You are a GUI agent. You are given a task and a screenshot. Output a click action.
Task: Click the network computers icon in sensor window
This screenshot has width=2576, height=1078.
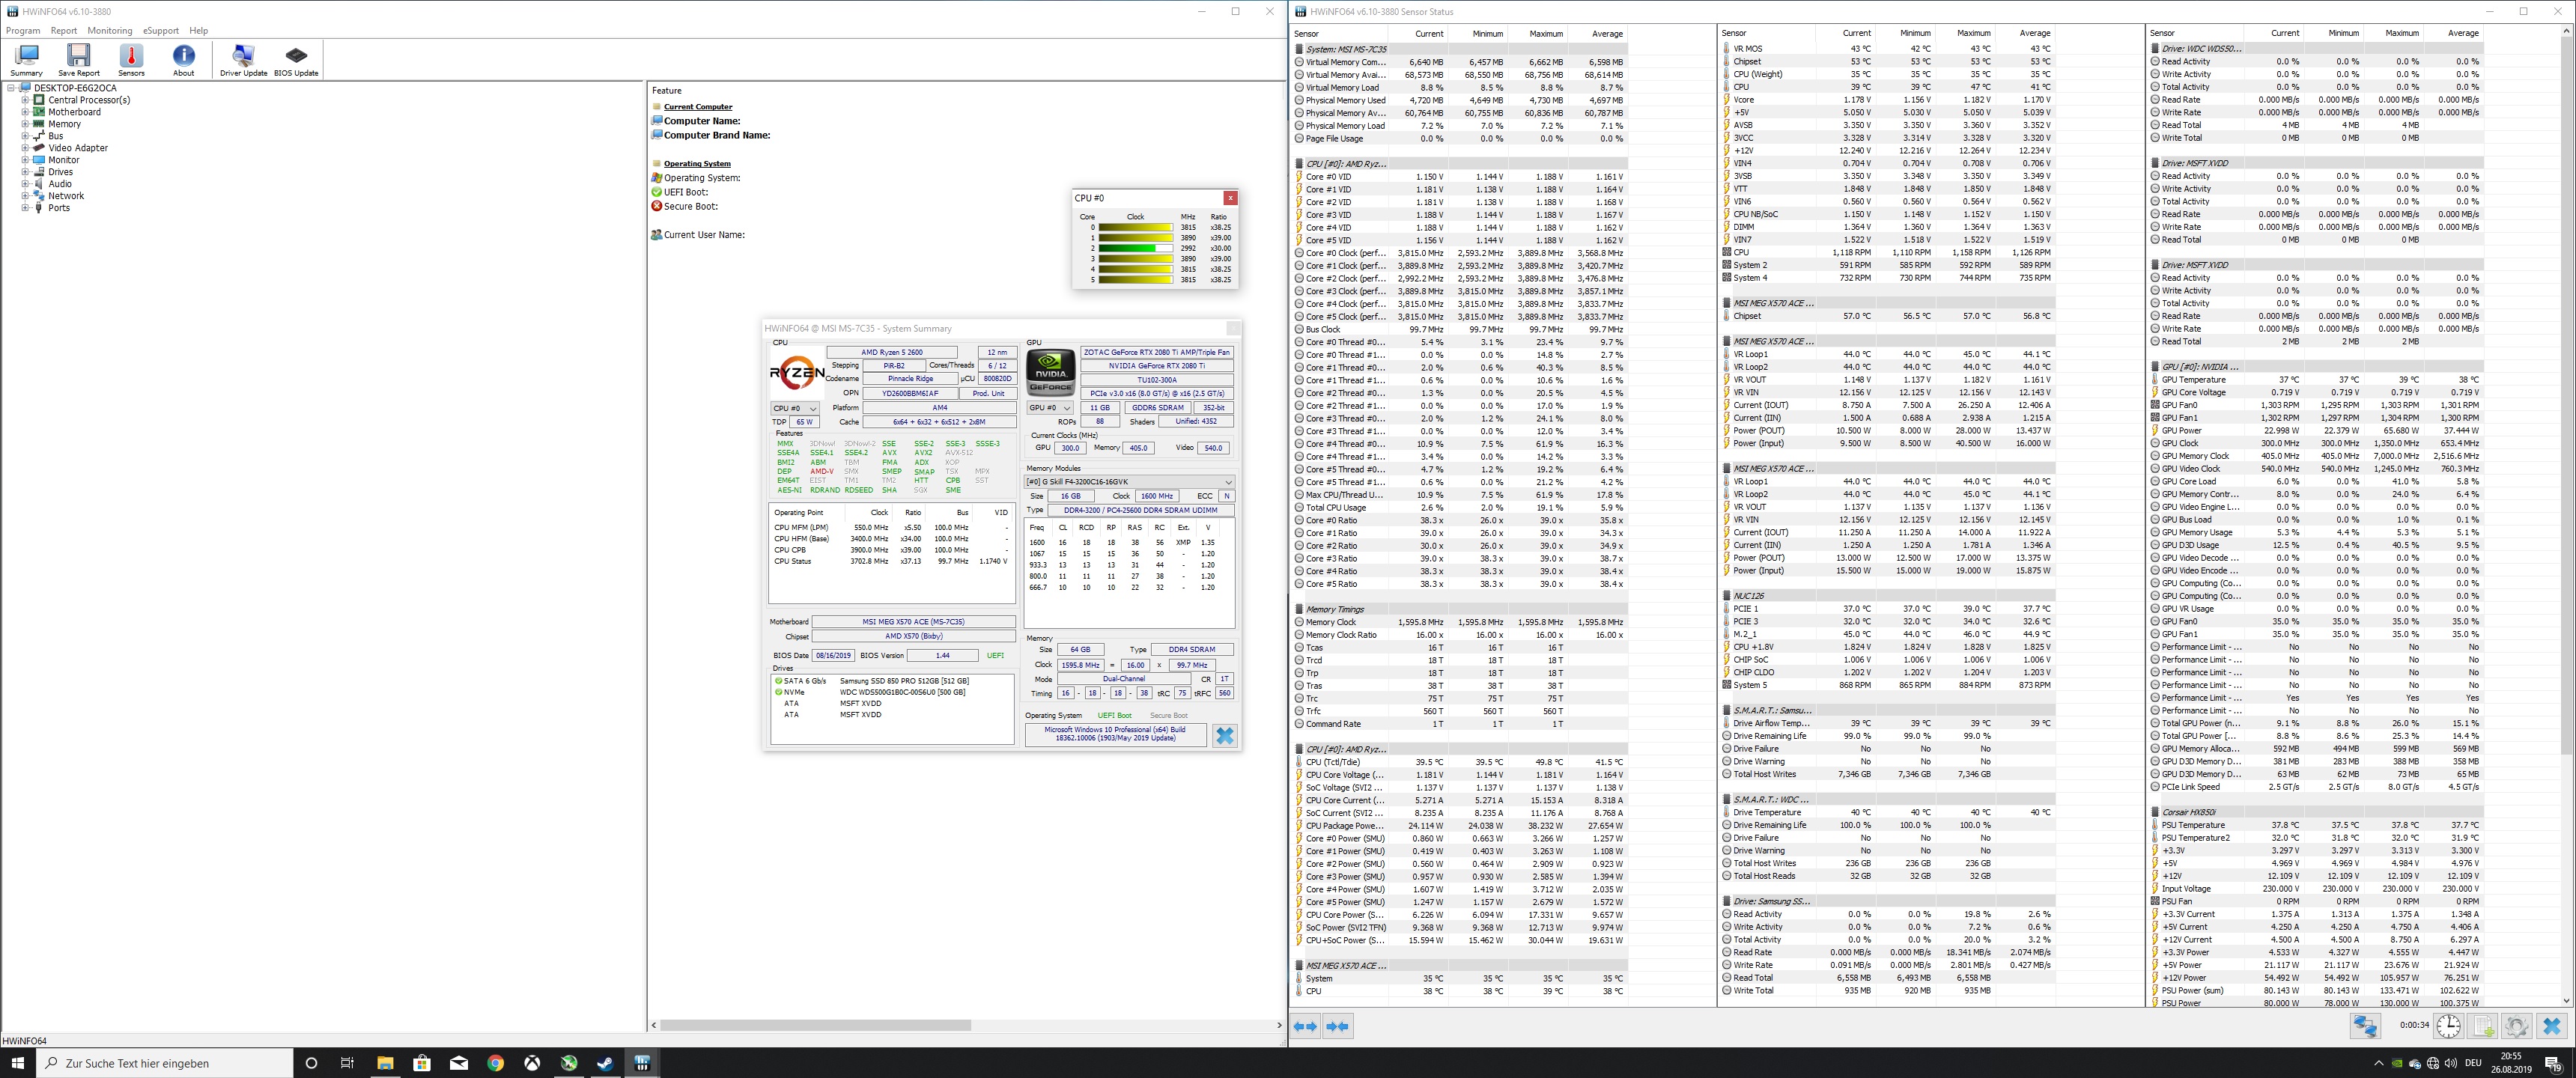tap(2365, 1026)
